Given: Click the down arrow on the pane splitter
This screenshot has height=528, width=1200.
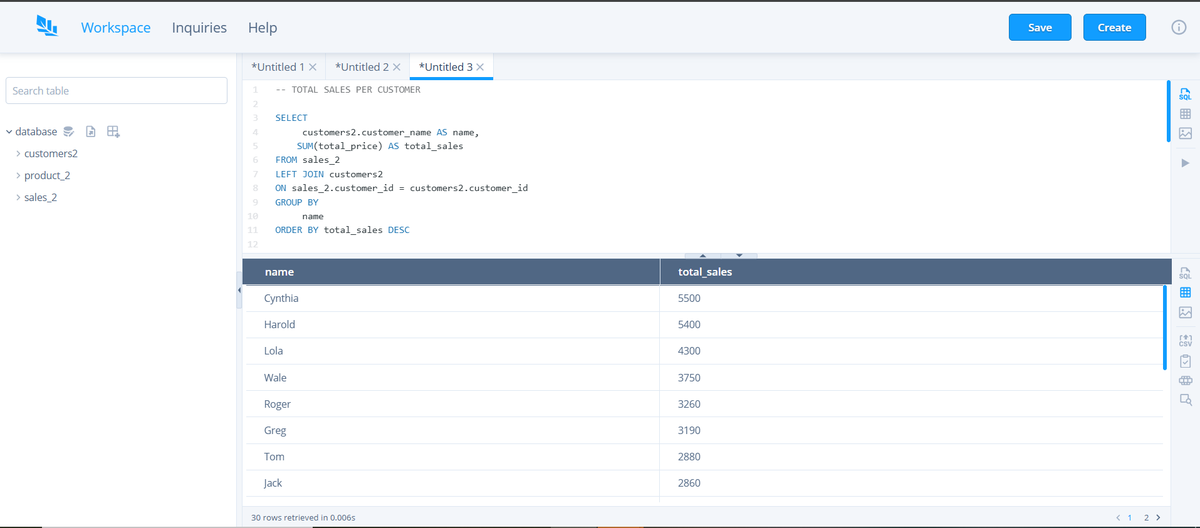Looking at the screenshot, I should [x=739, y=254].
